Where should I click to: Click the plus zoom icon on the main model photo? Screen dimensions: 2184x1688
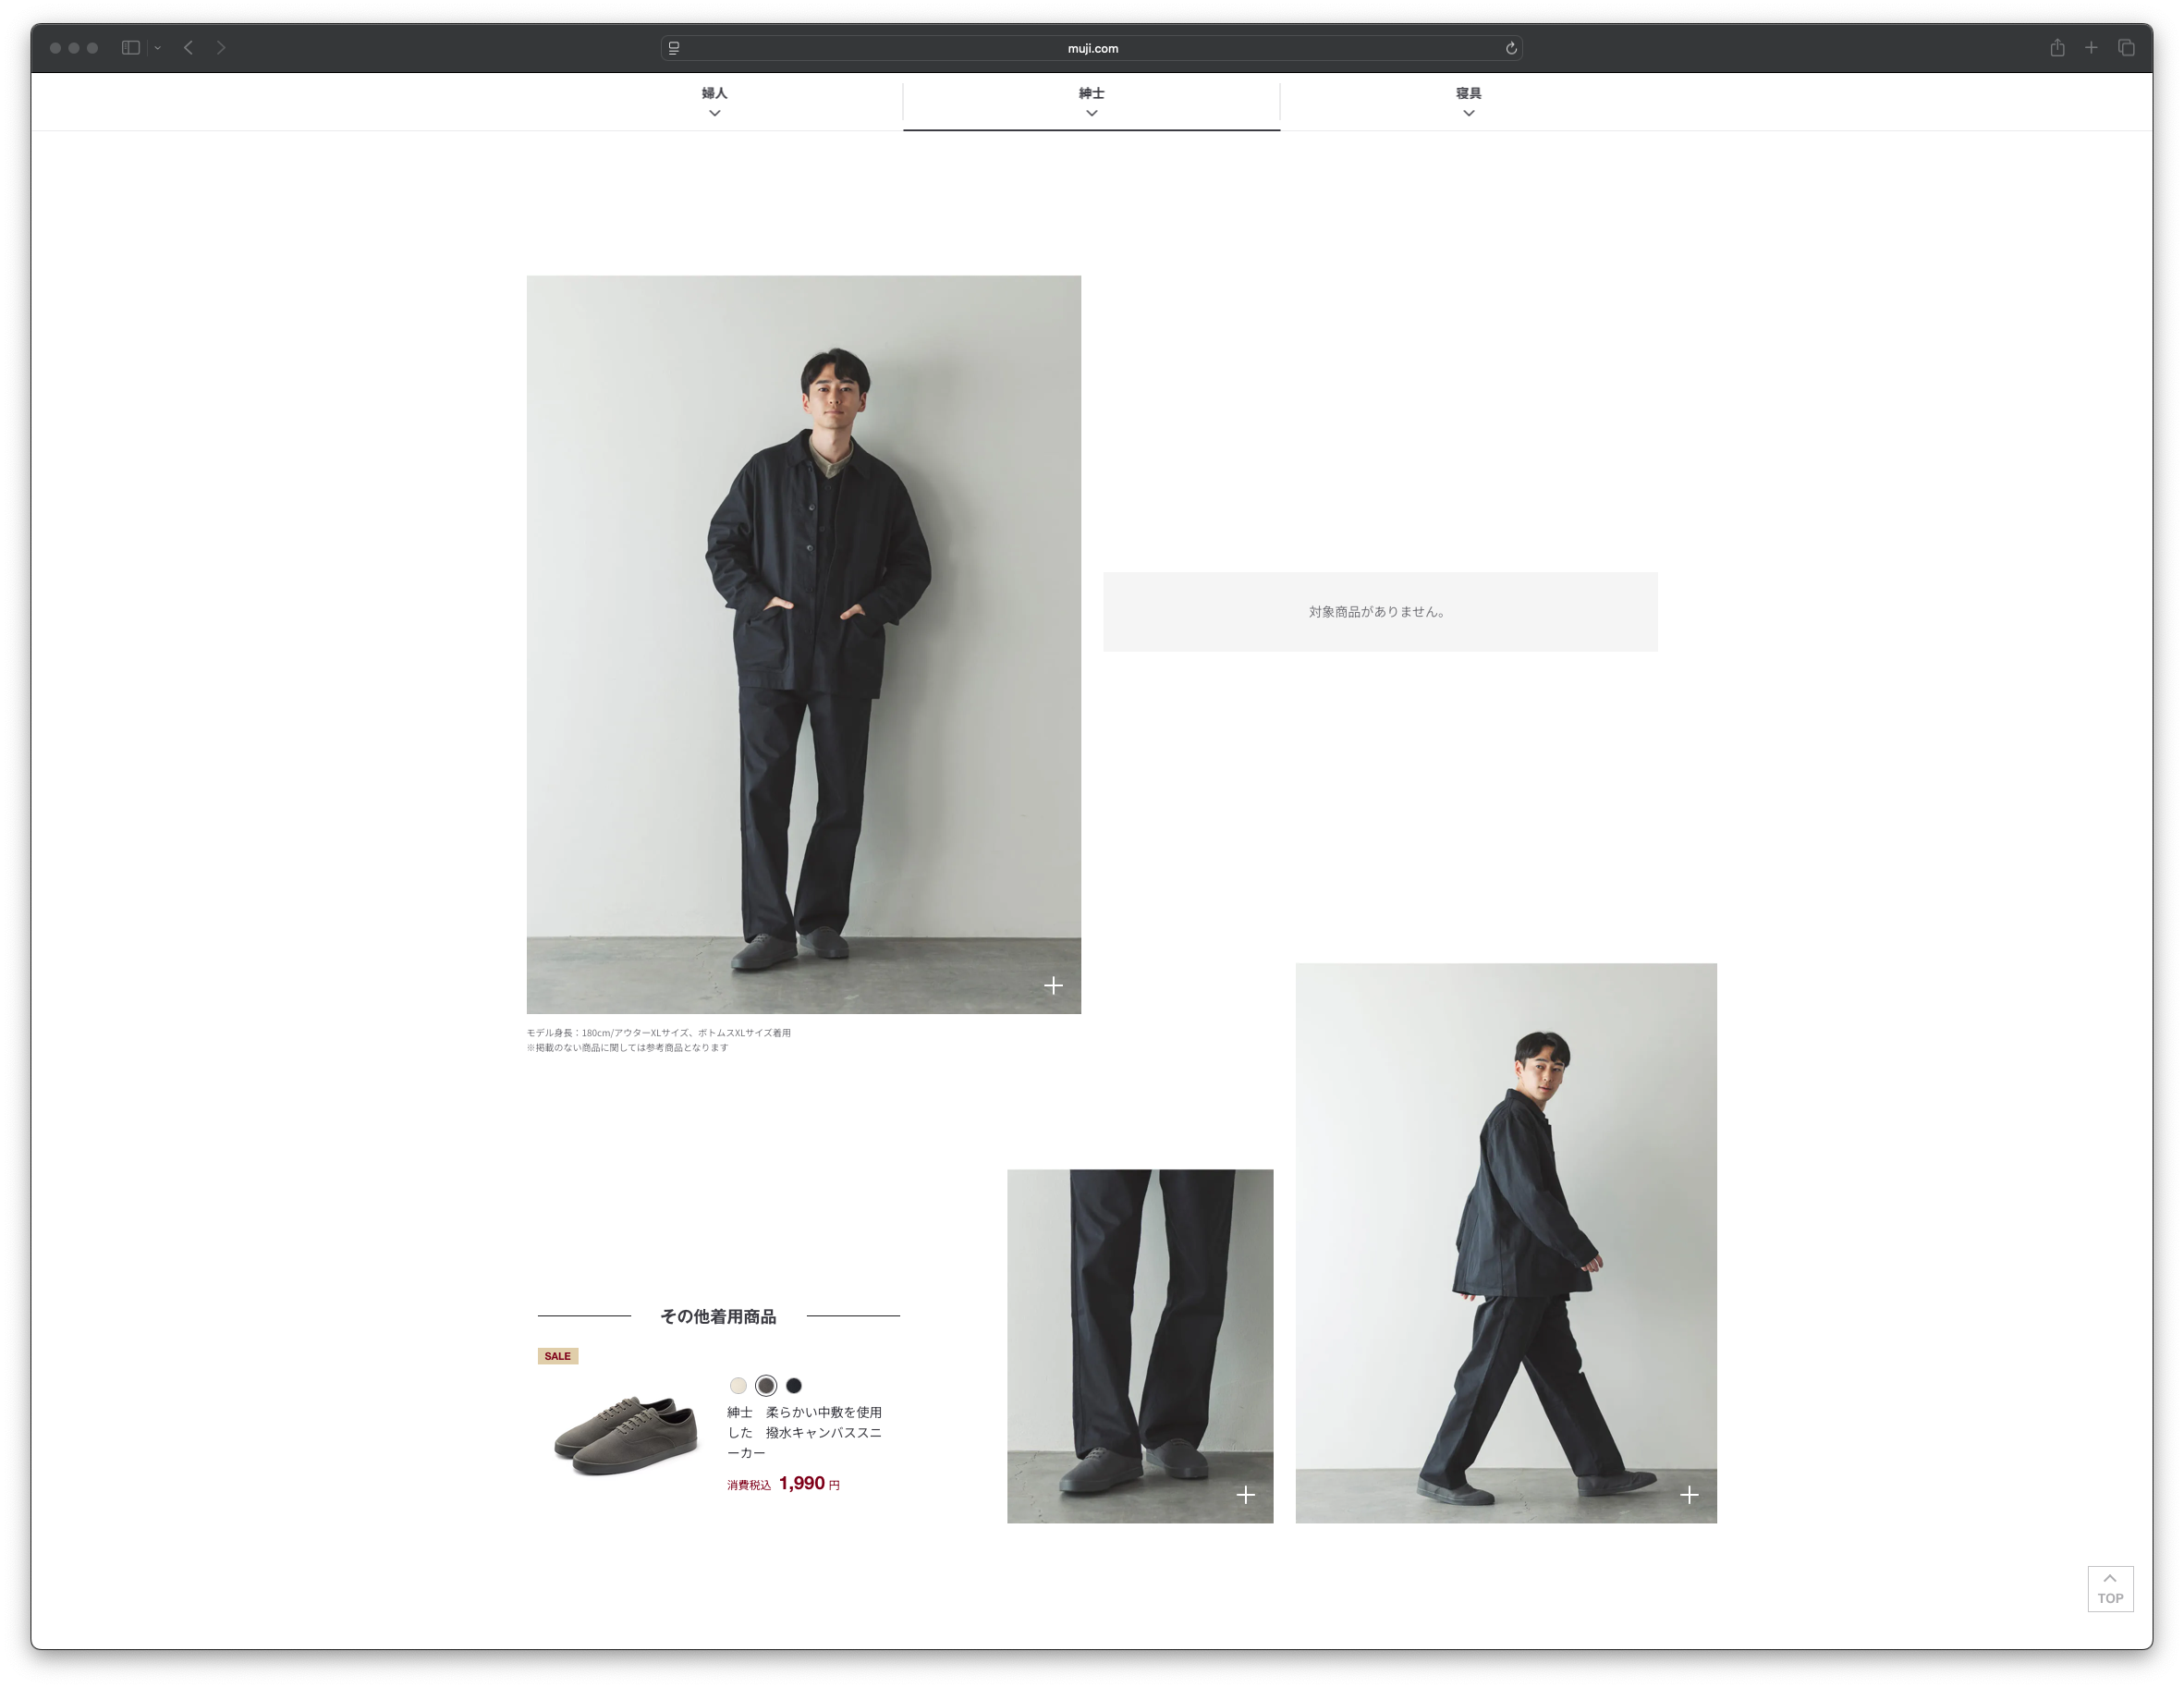tap(1053, 985)
